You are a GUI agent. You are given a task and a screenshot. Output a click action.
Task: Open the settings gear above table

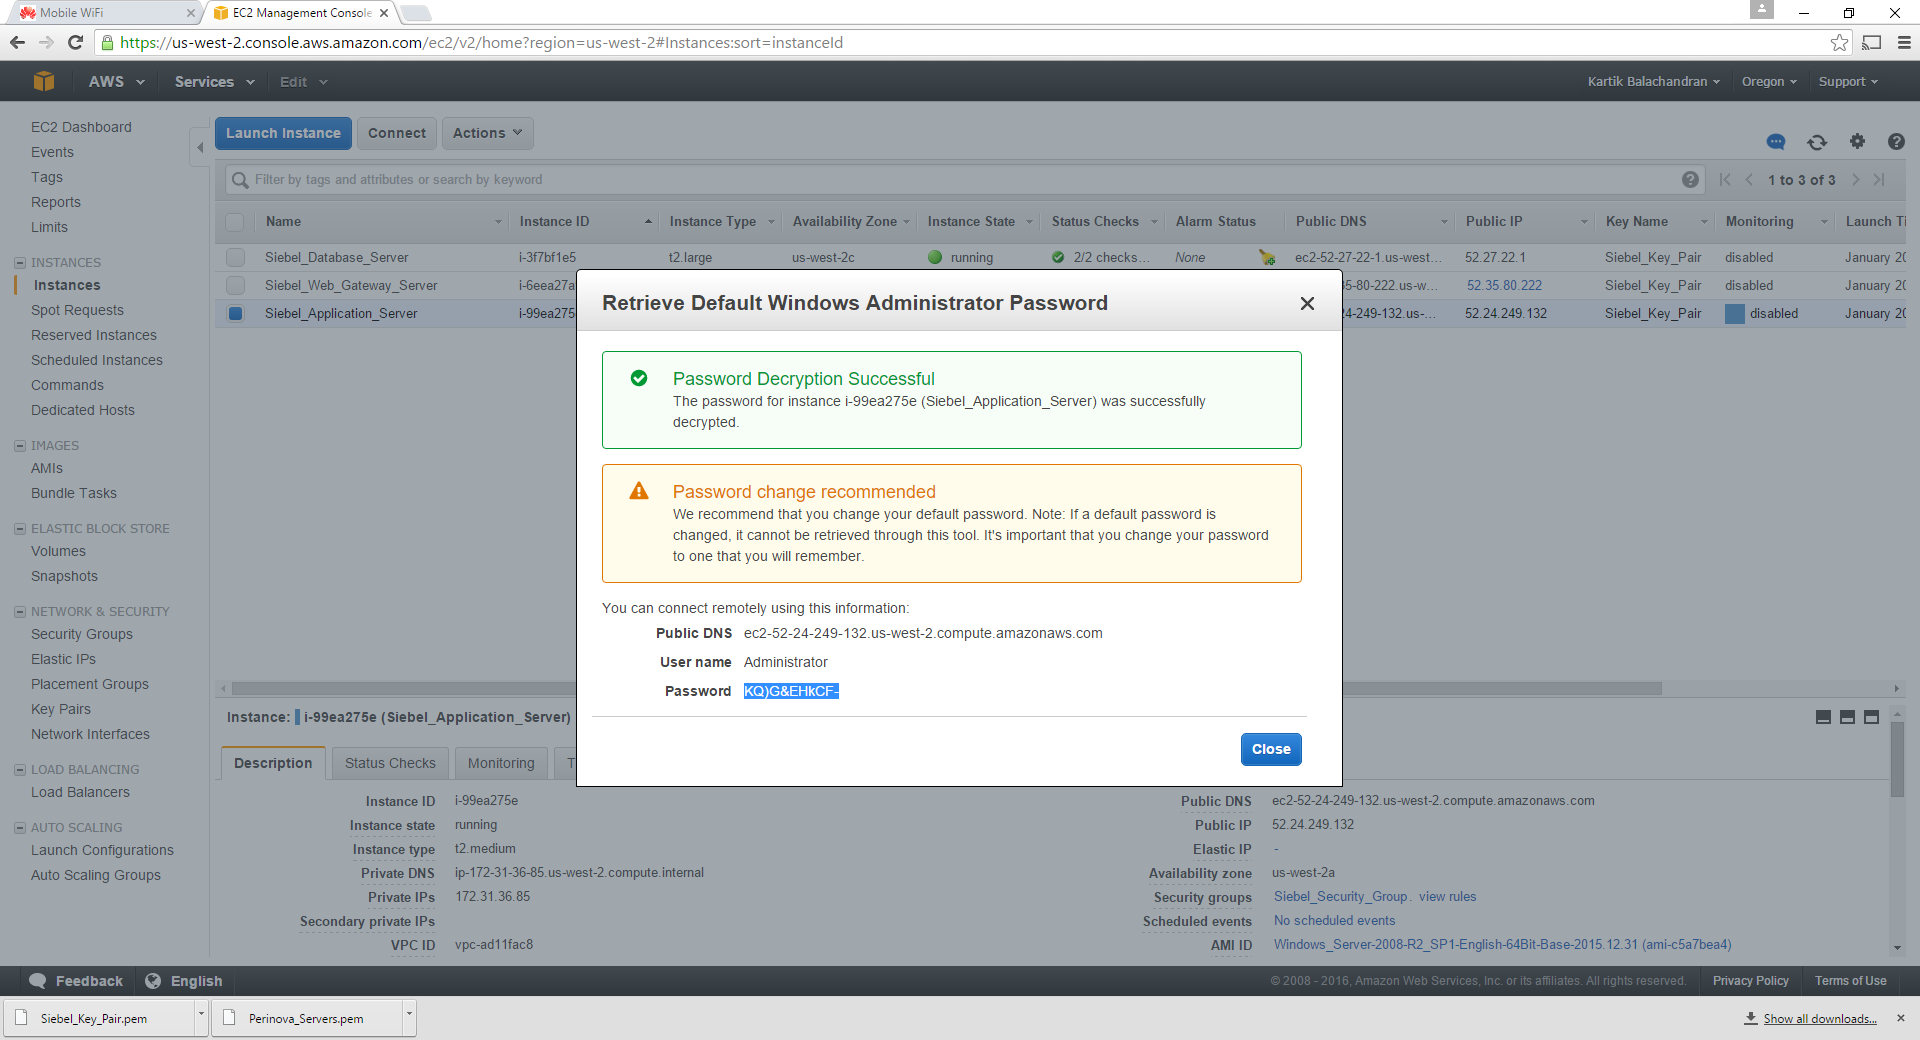1857,141
